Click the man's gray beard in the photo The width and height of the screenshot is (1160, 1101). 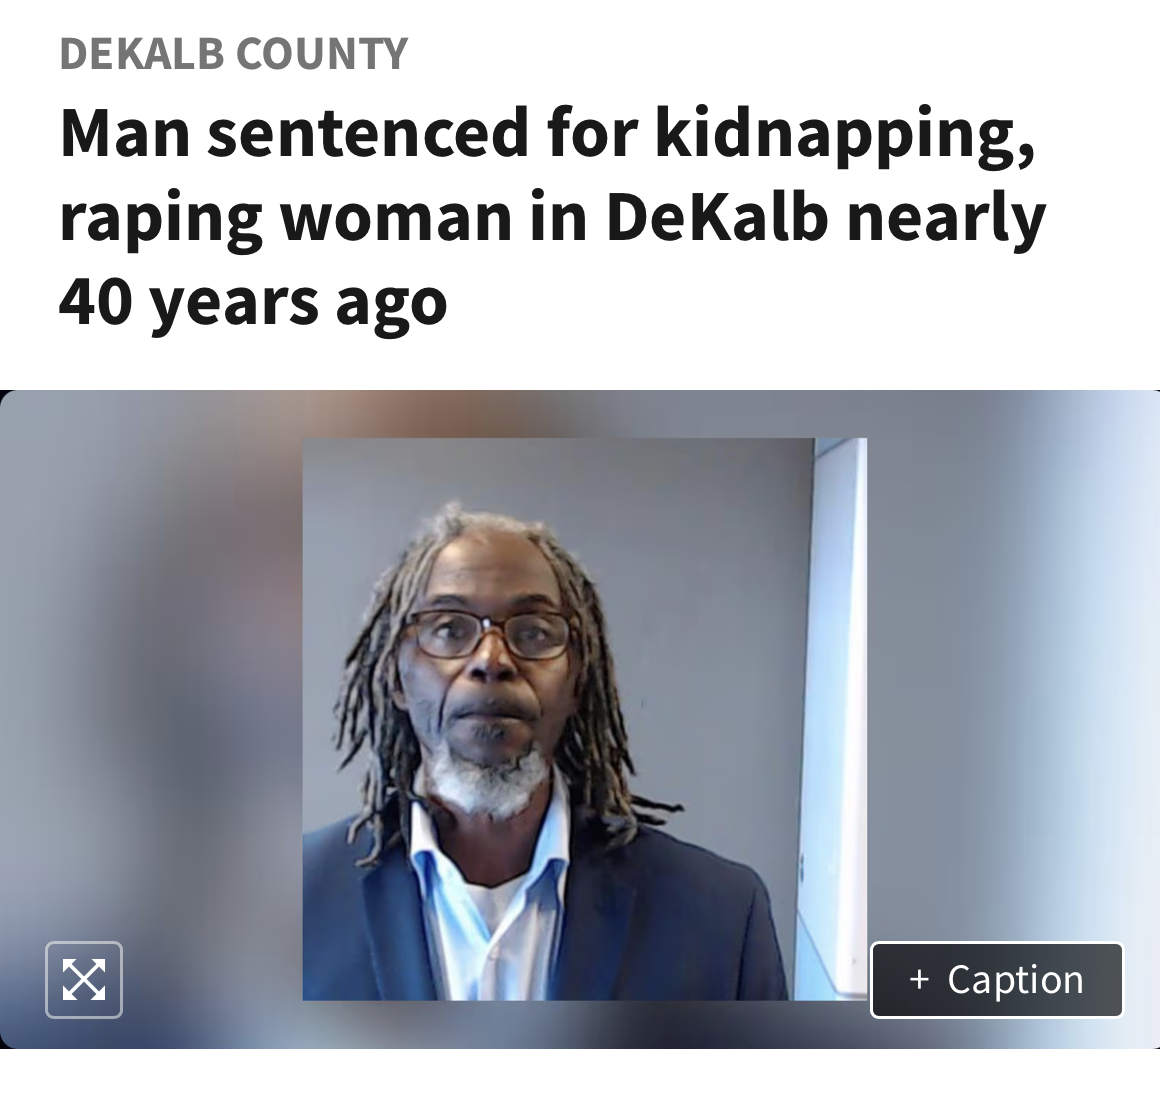tap(488, 777)
